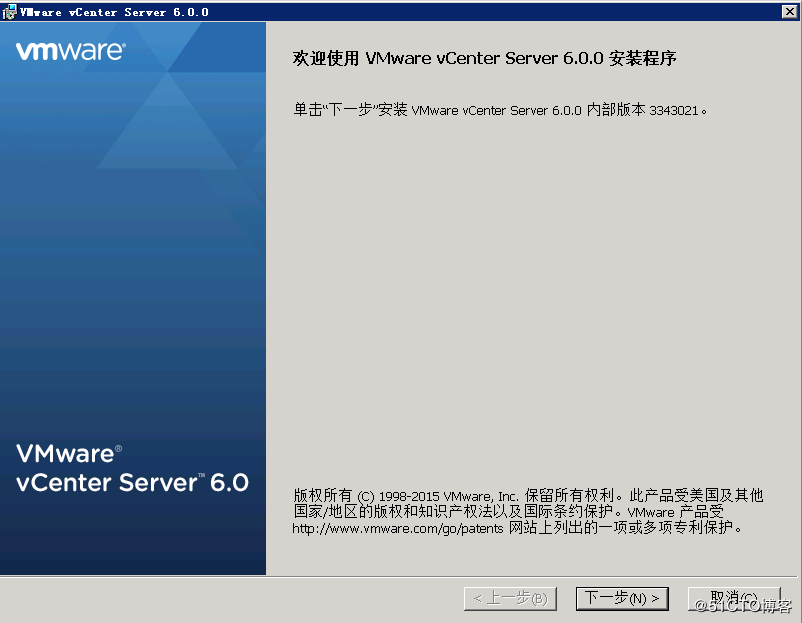Click the white content area of the wizard
Screen dimensions: 802x623
click(x=530, y=300)
